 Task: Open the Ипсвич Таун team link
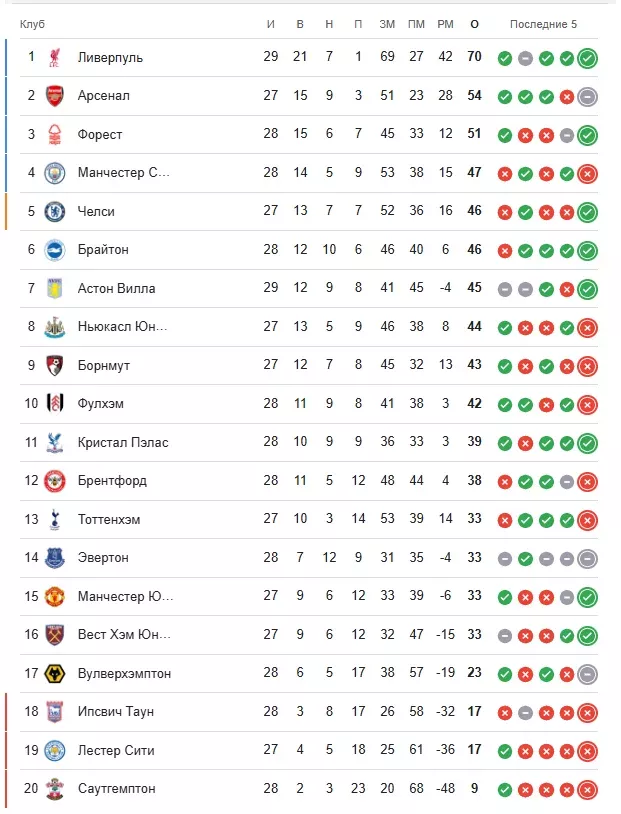116,711
